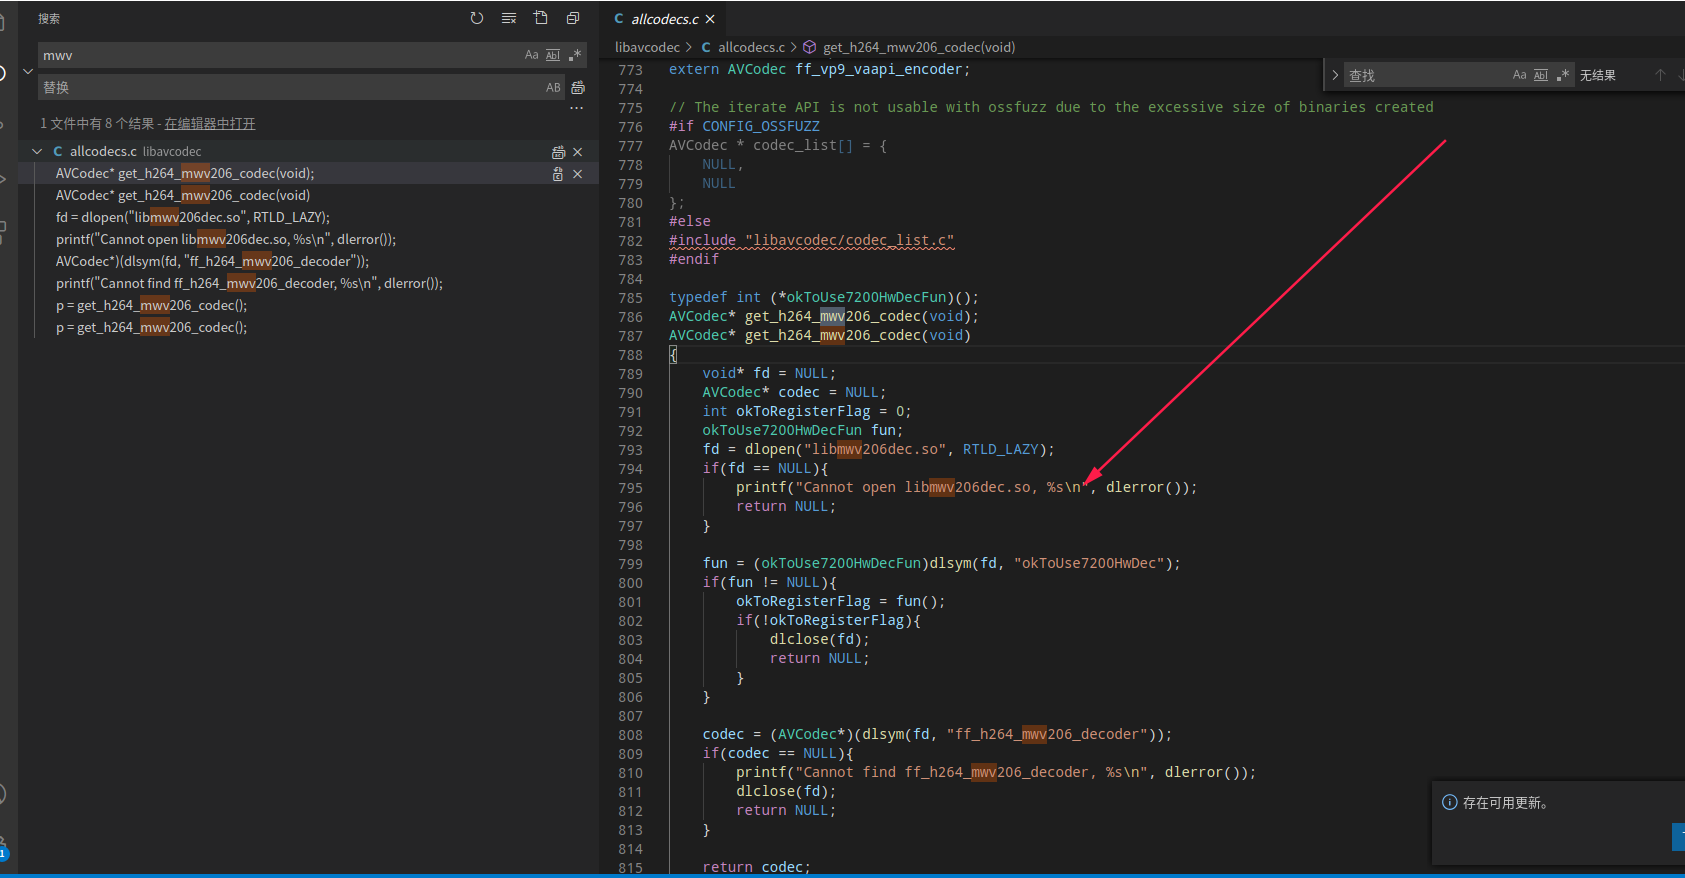Viewport: 1685px width, 878px height.
Task: Click libavcodec in the breadcrumb
Action: (x=647, y=47)
